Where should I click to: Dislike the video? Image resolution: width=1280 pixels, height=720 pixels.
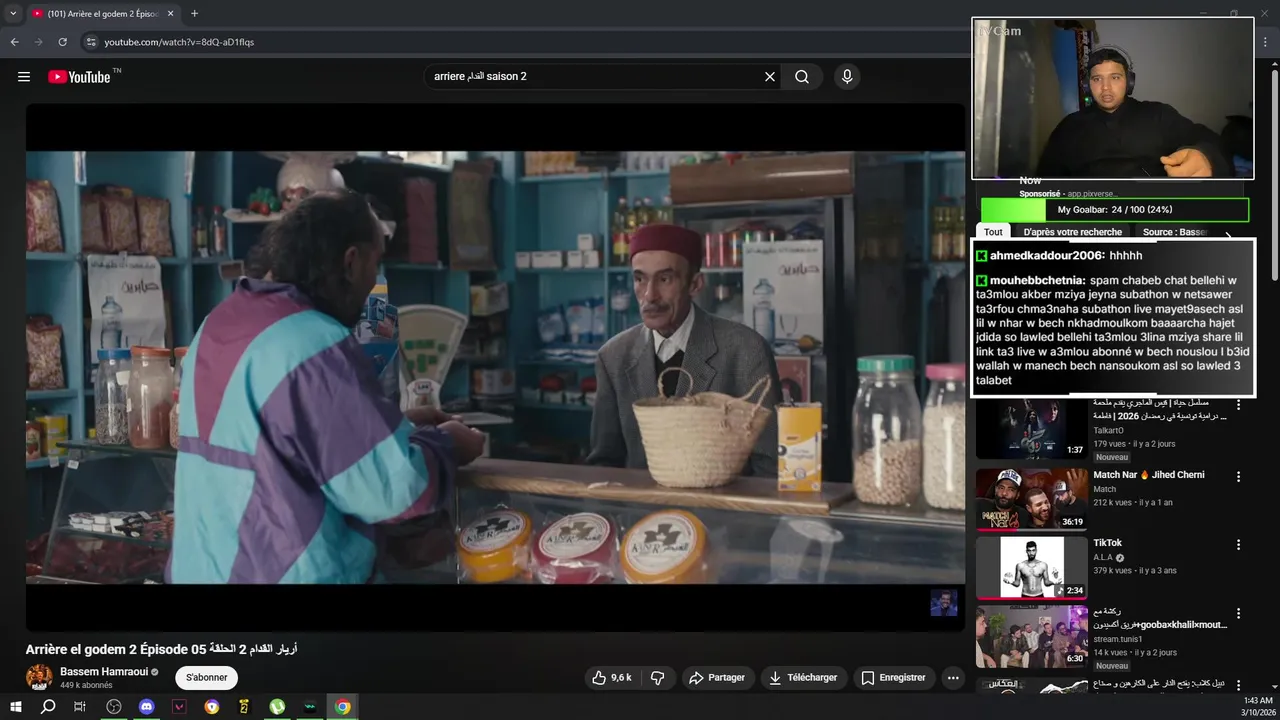pos(658,677)
